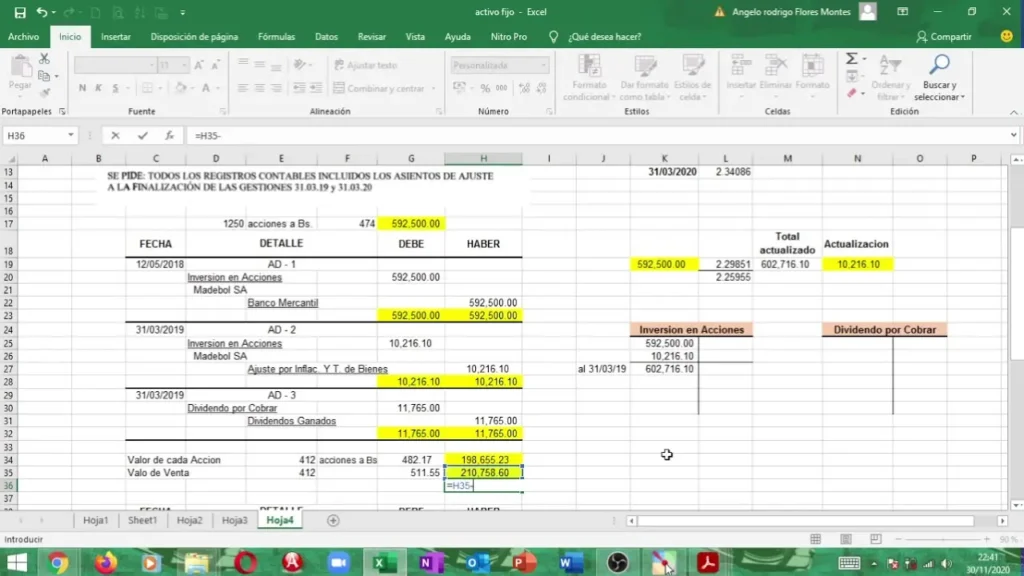Click the AutoSum sigma icon
This screenshot has height=576, width=1024.
[852, 59]
